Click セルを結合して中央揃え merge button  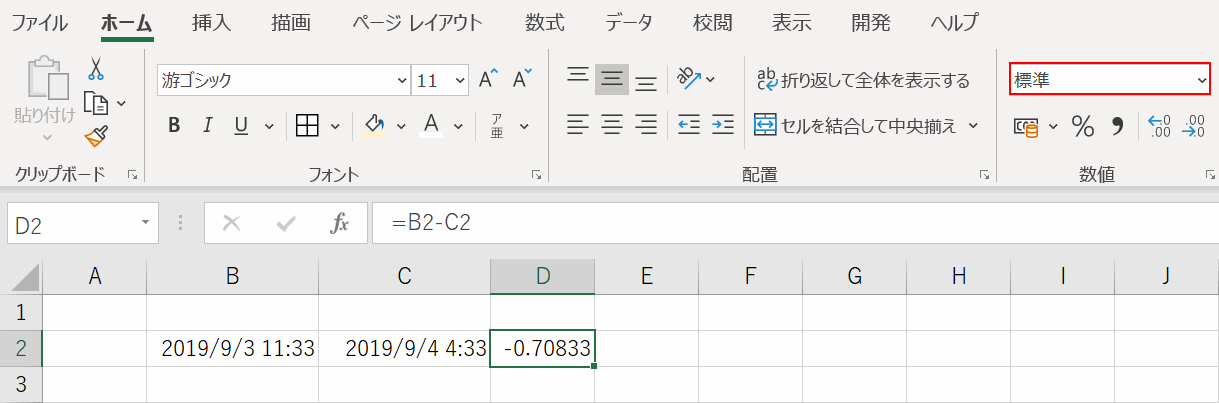[855, 126]
